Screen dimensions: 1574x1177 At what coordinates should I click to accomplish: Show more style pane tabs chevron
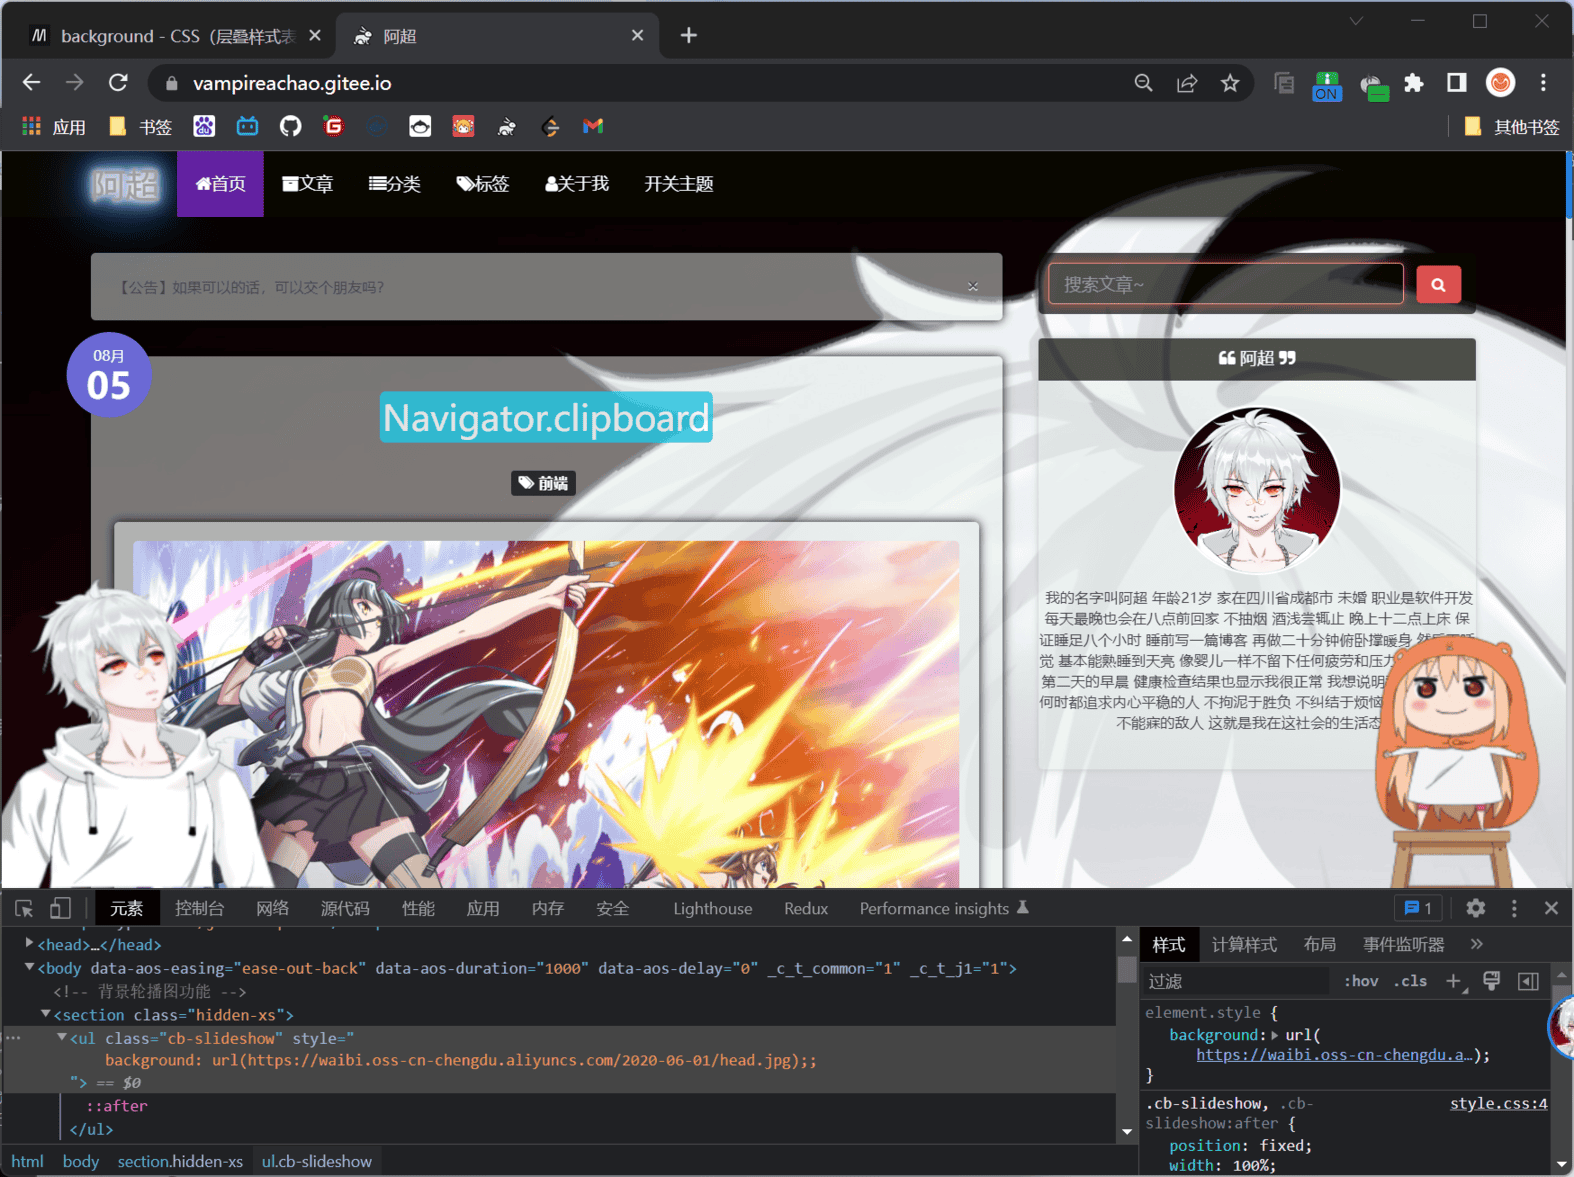tap(1477, 944)
